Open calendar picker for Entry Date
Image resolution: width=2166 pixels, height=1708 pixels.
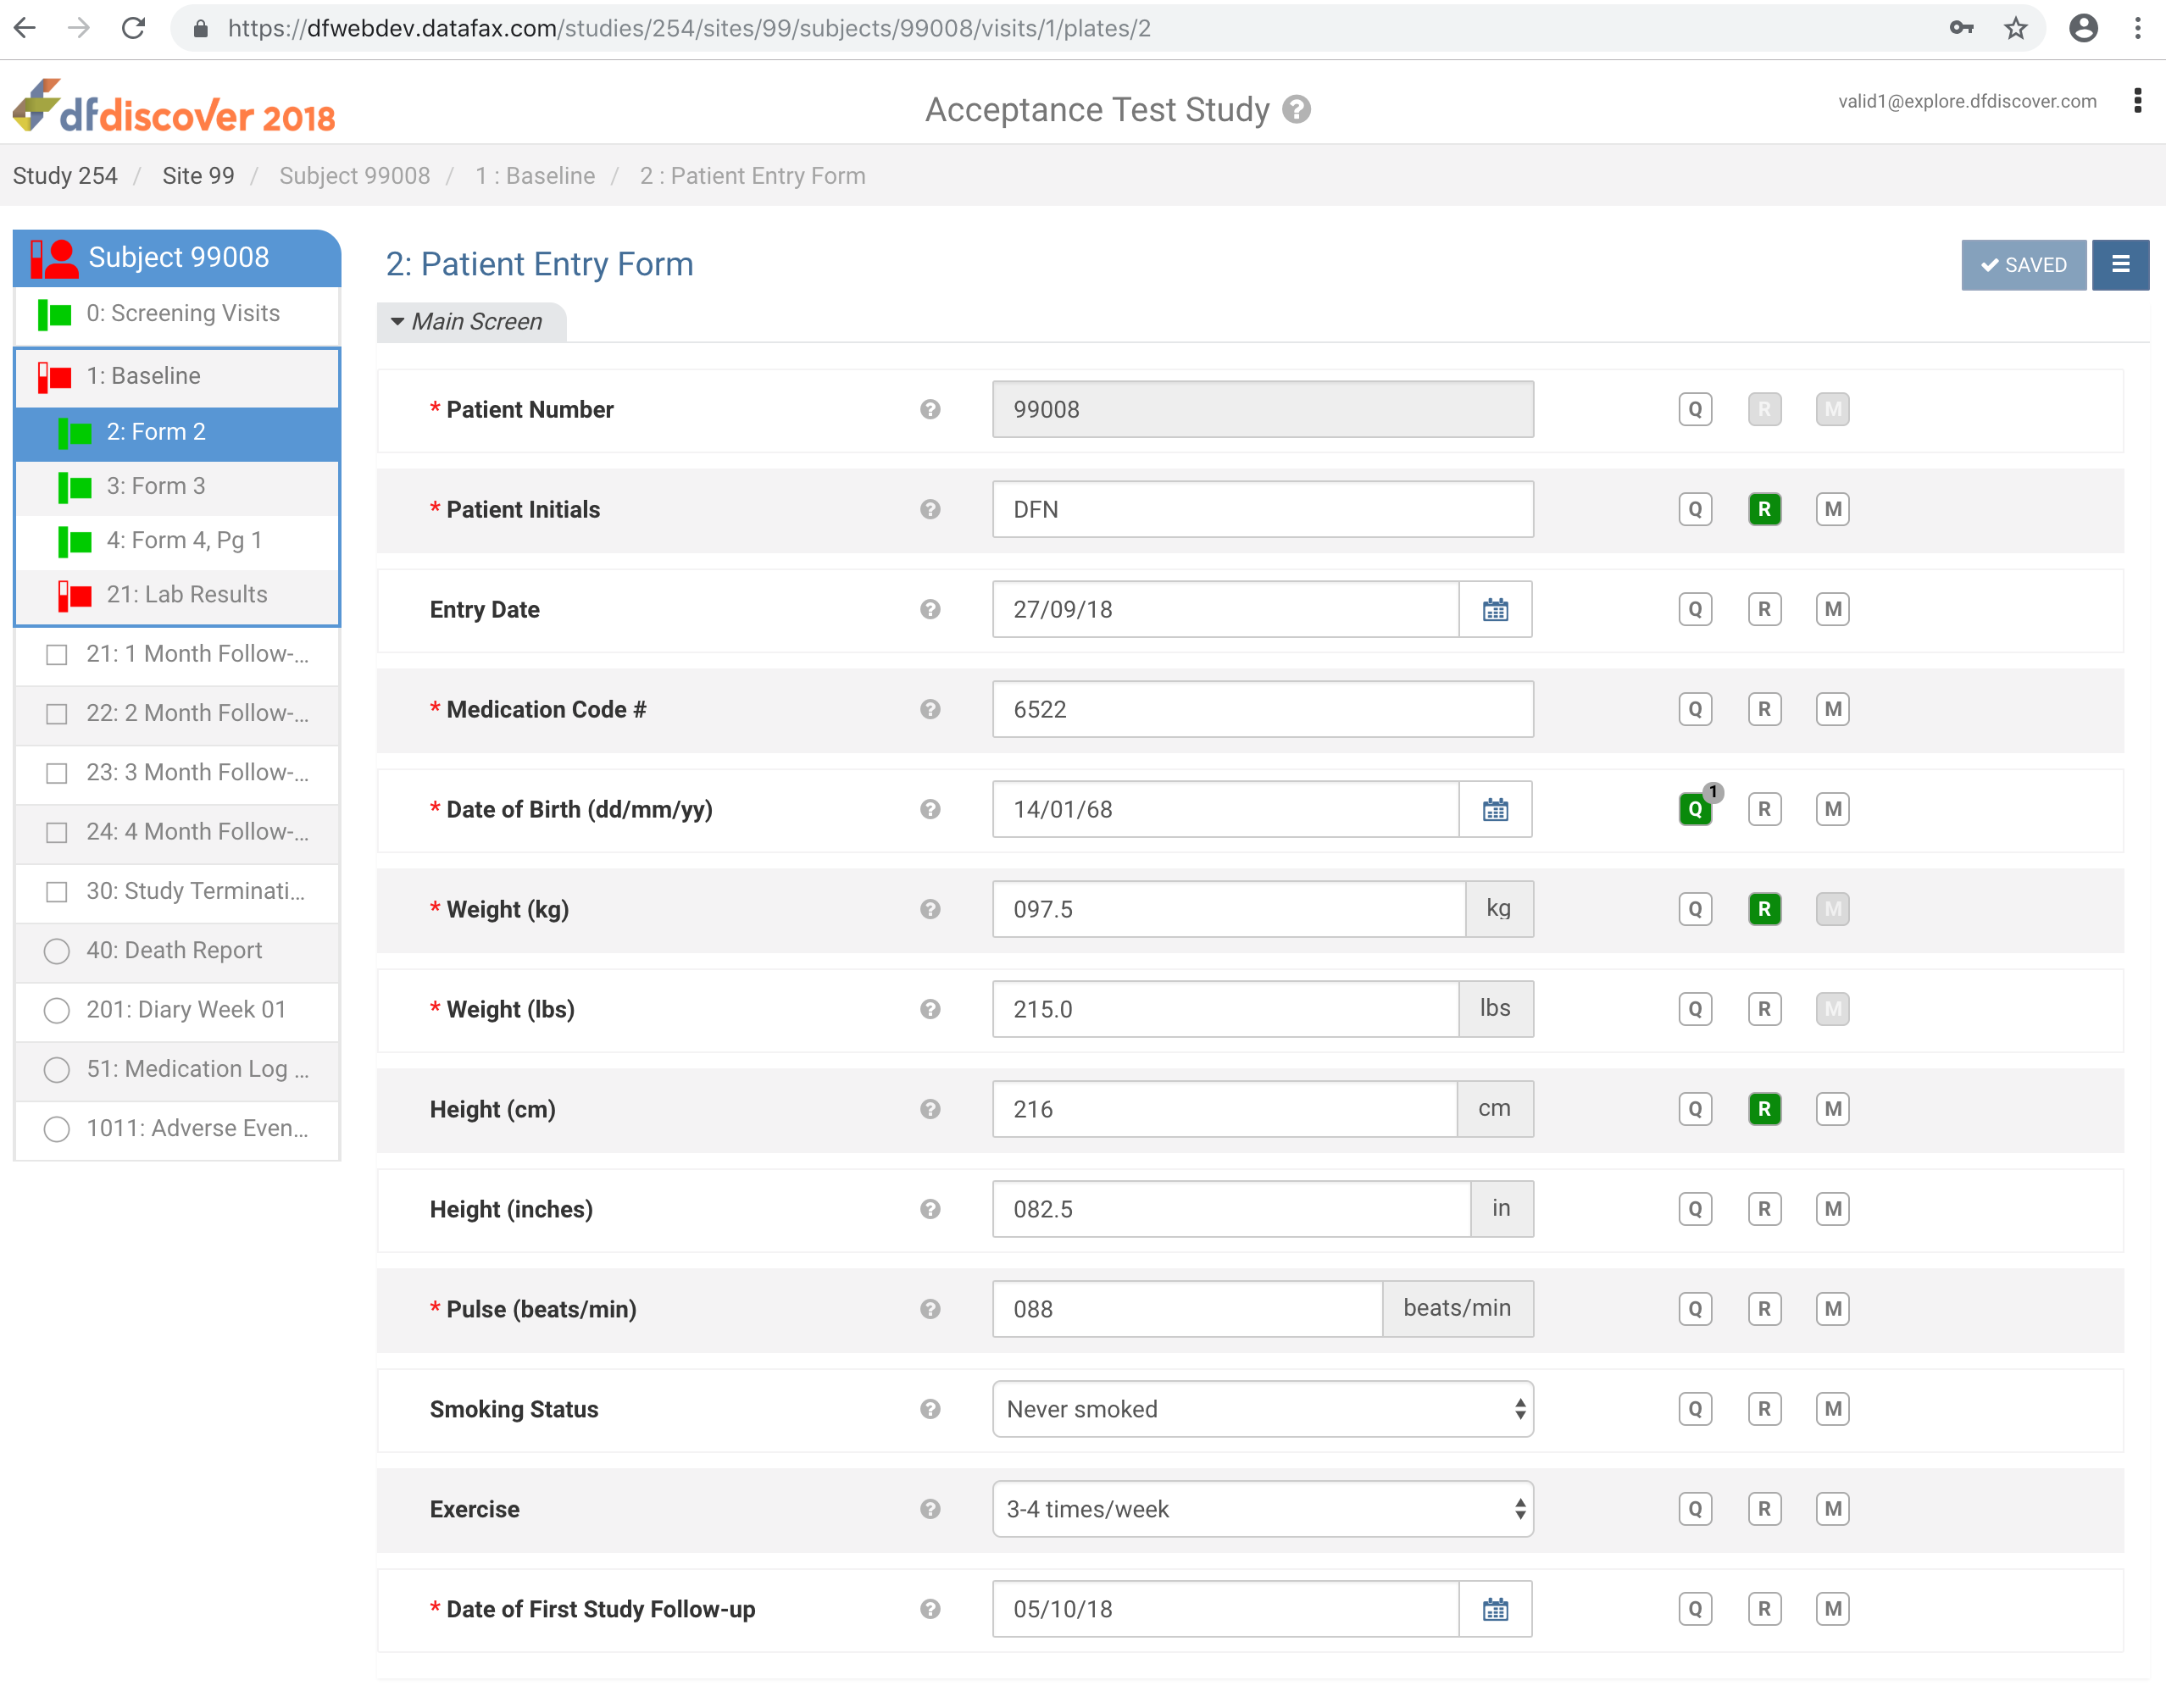pos(1494,609)
